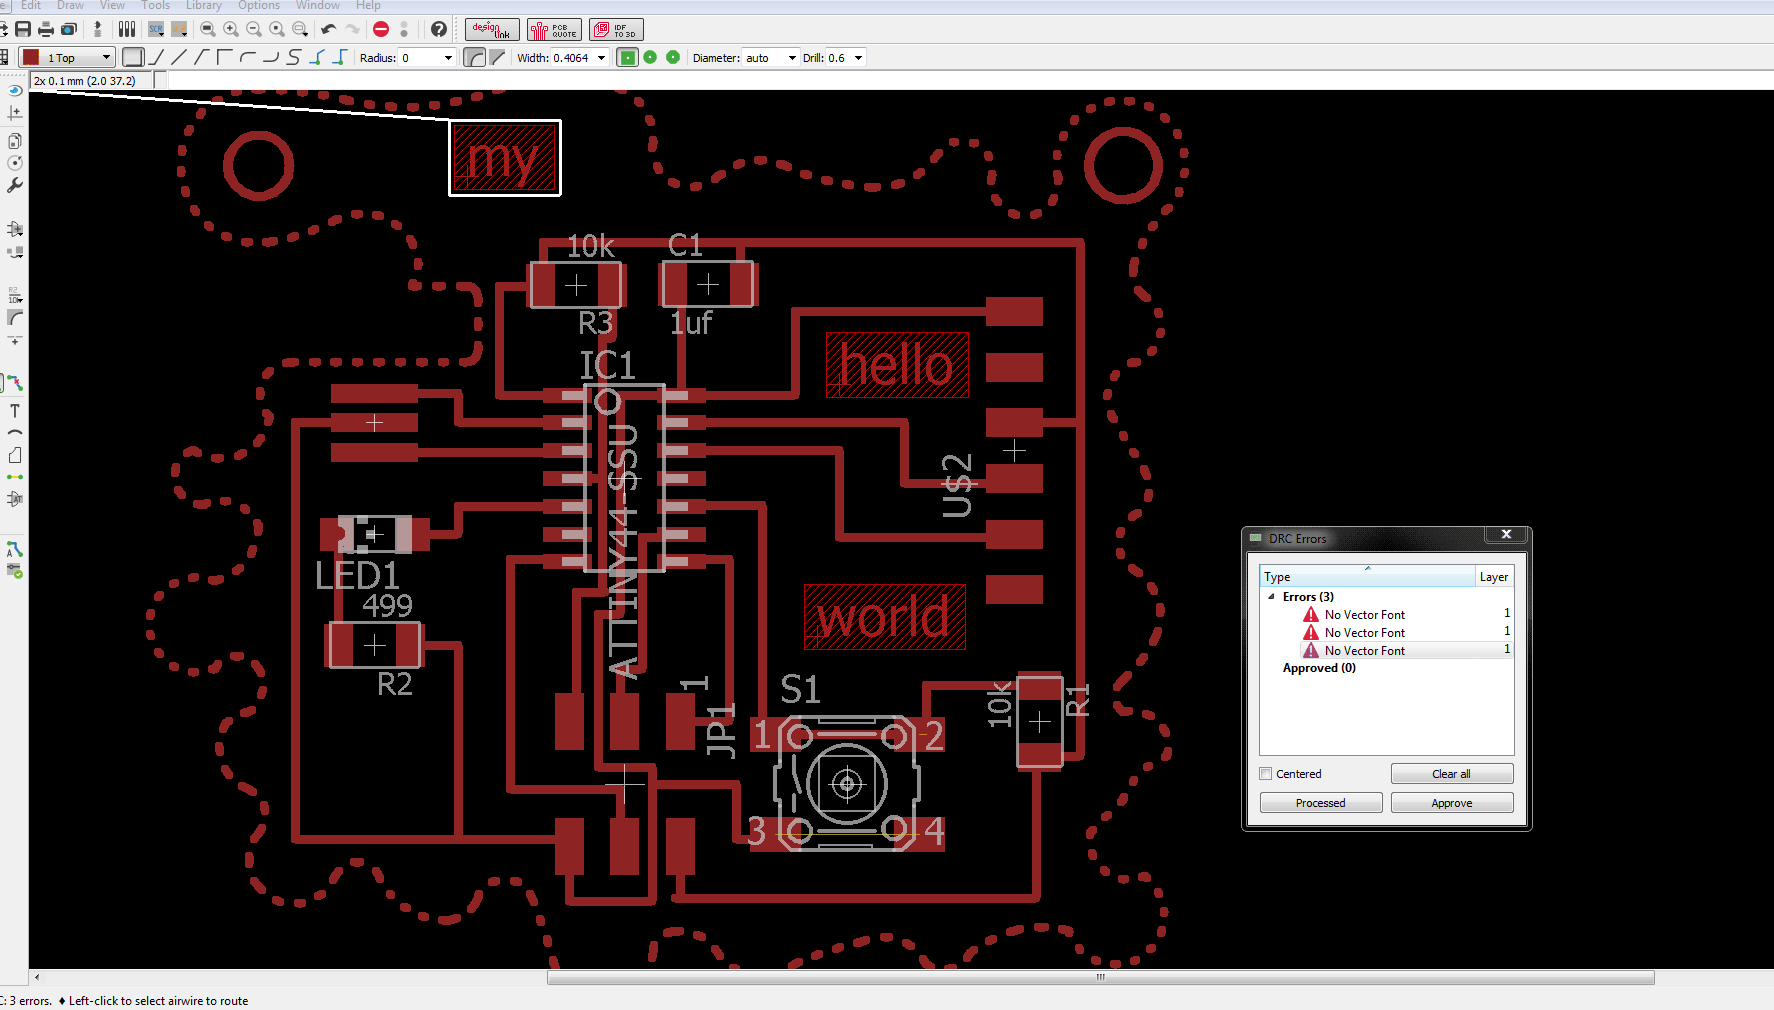Open the Radius dropdown

click(x=448, y=58)
